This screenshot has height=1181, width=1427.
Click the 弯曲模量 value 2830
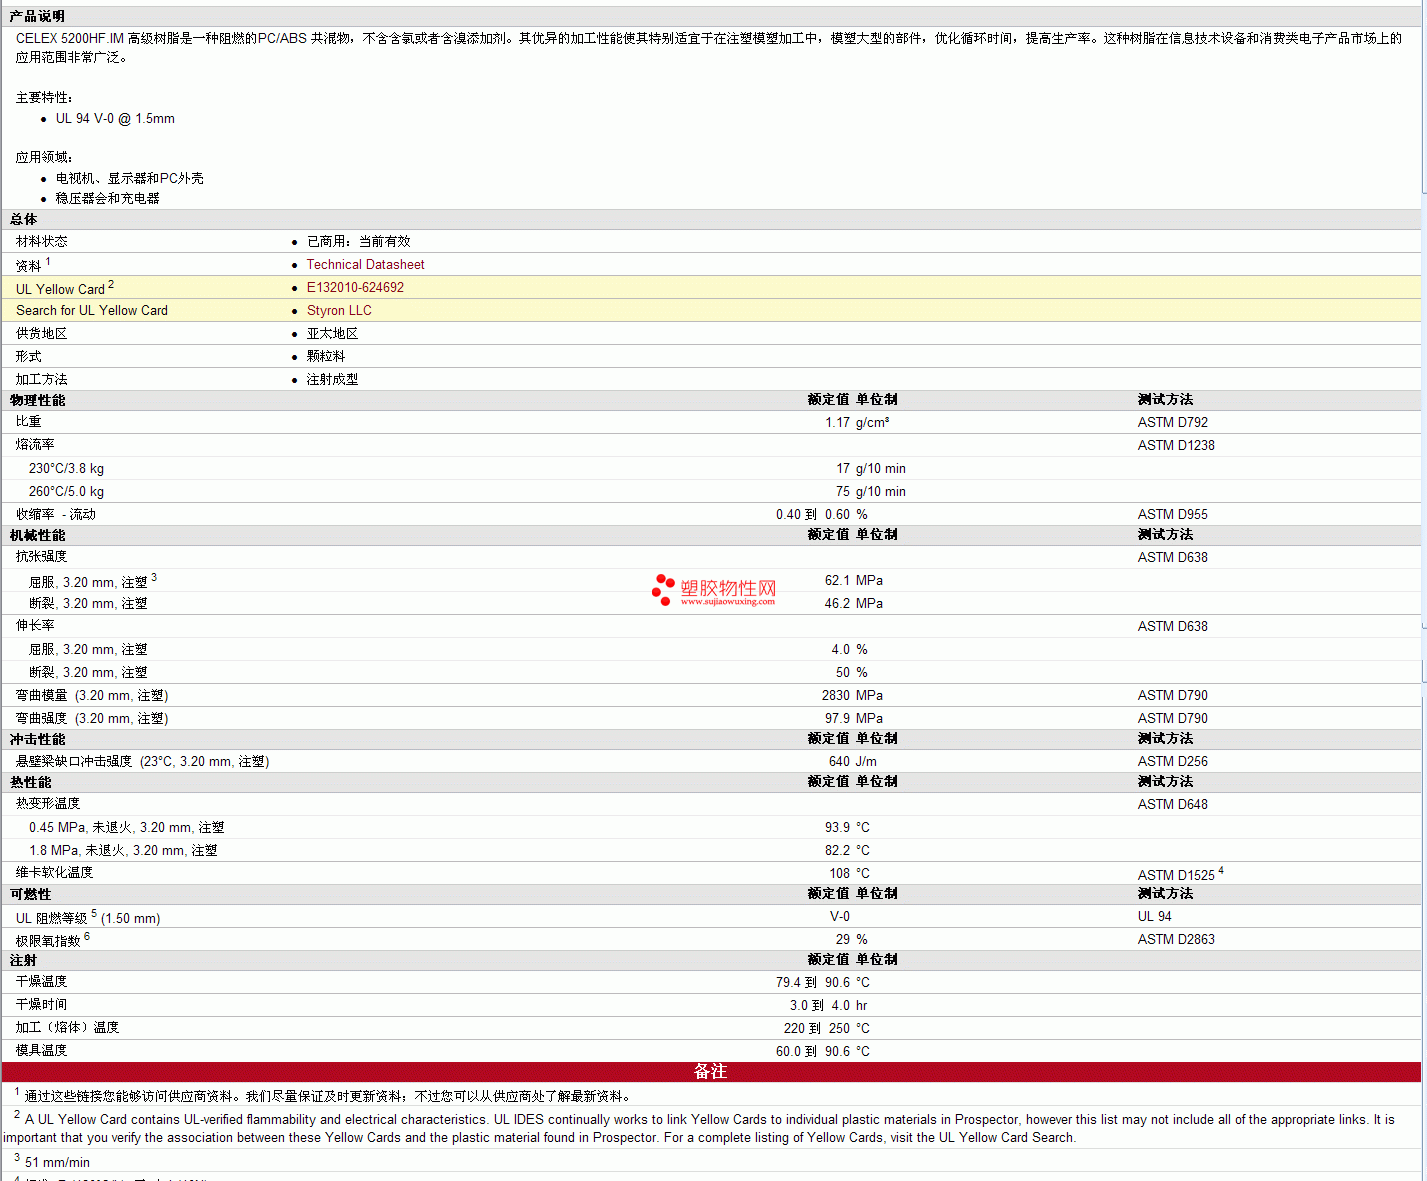pyautogui.click(x=836, y=696)
